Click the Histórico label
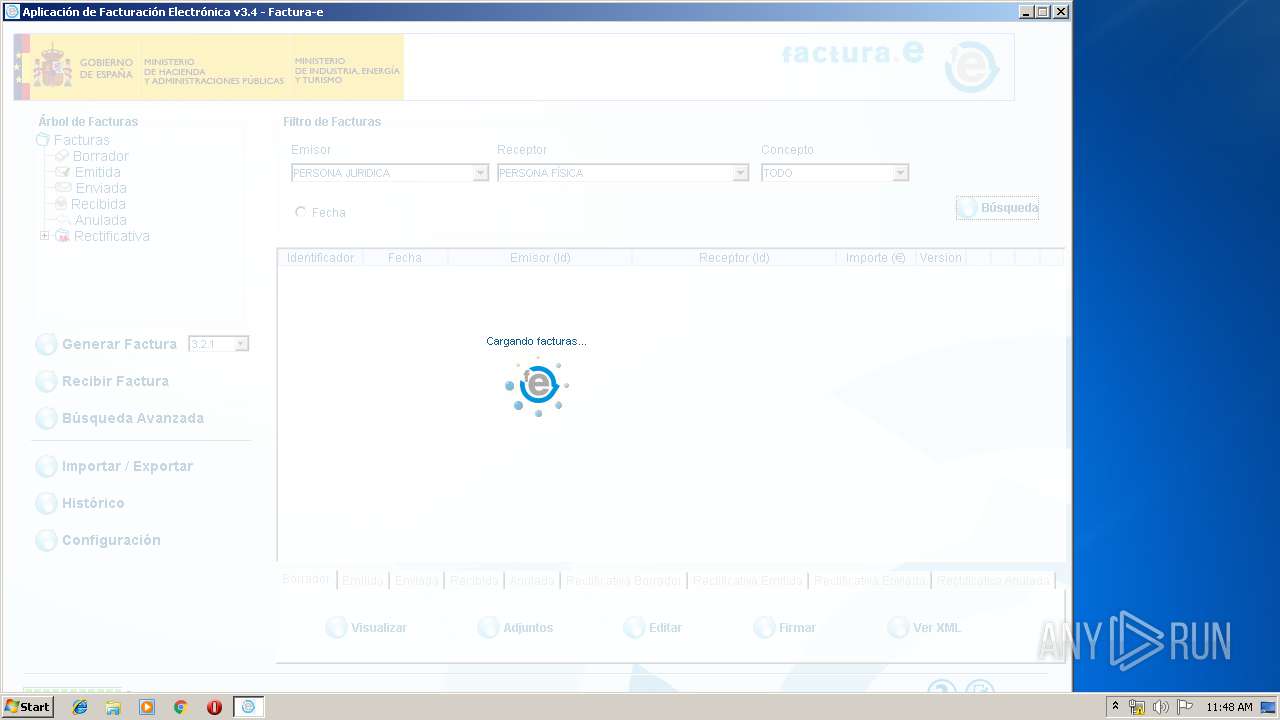This screenshot has height=720, width=1280. point(93,503)
